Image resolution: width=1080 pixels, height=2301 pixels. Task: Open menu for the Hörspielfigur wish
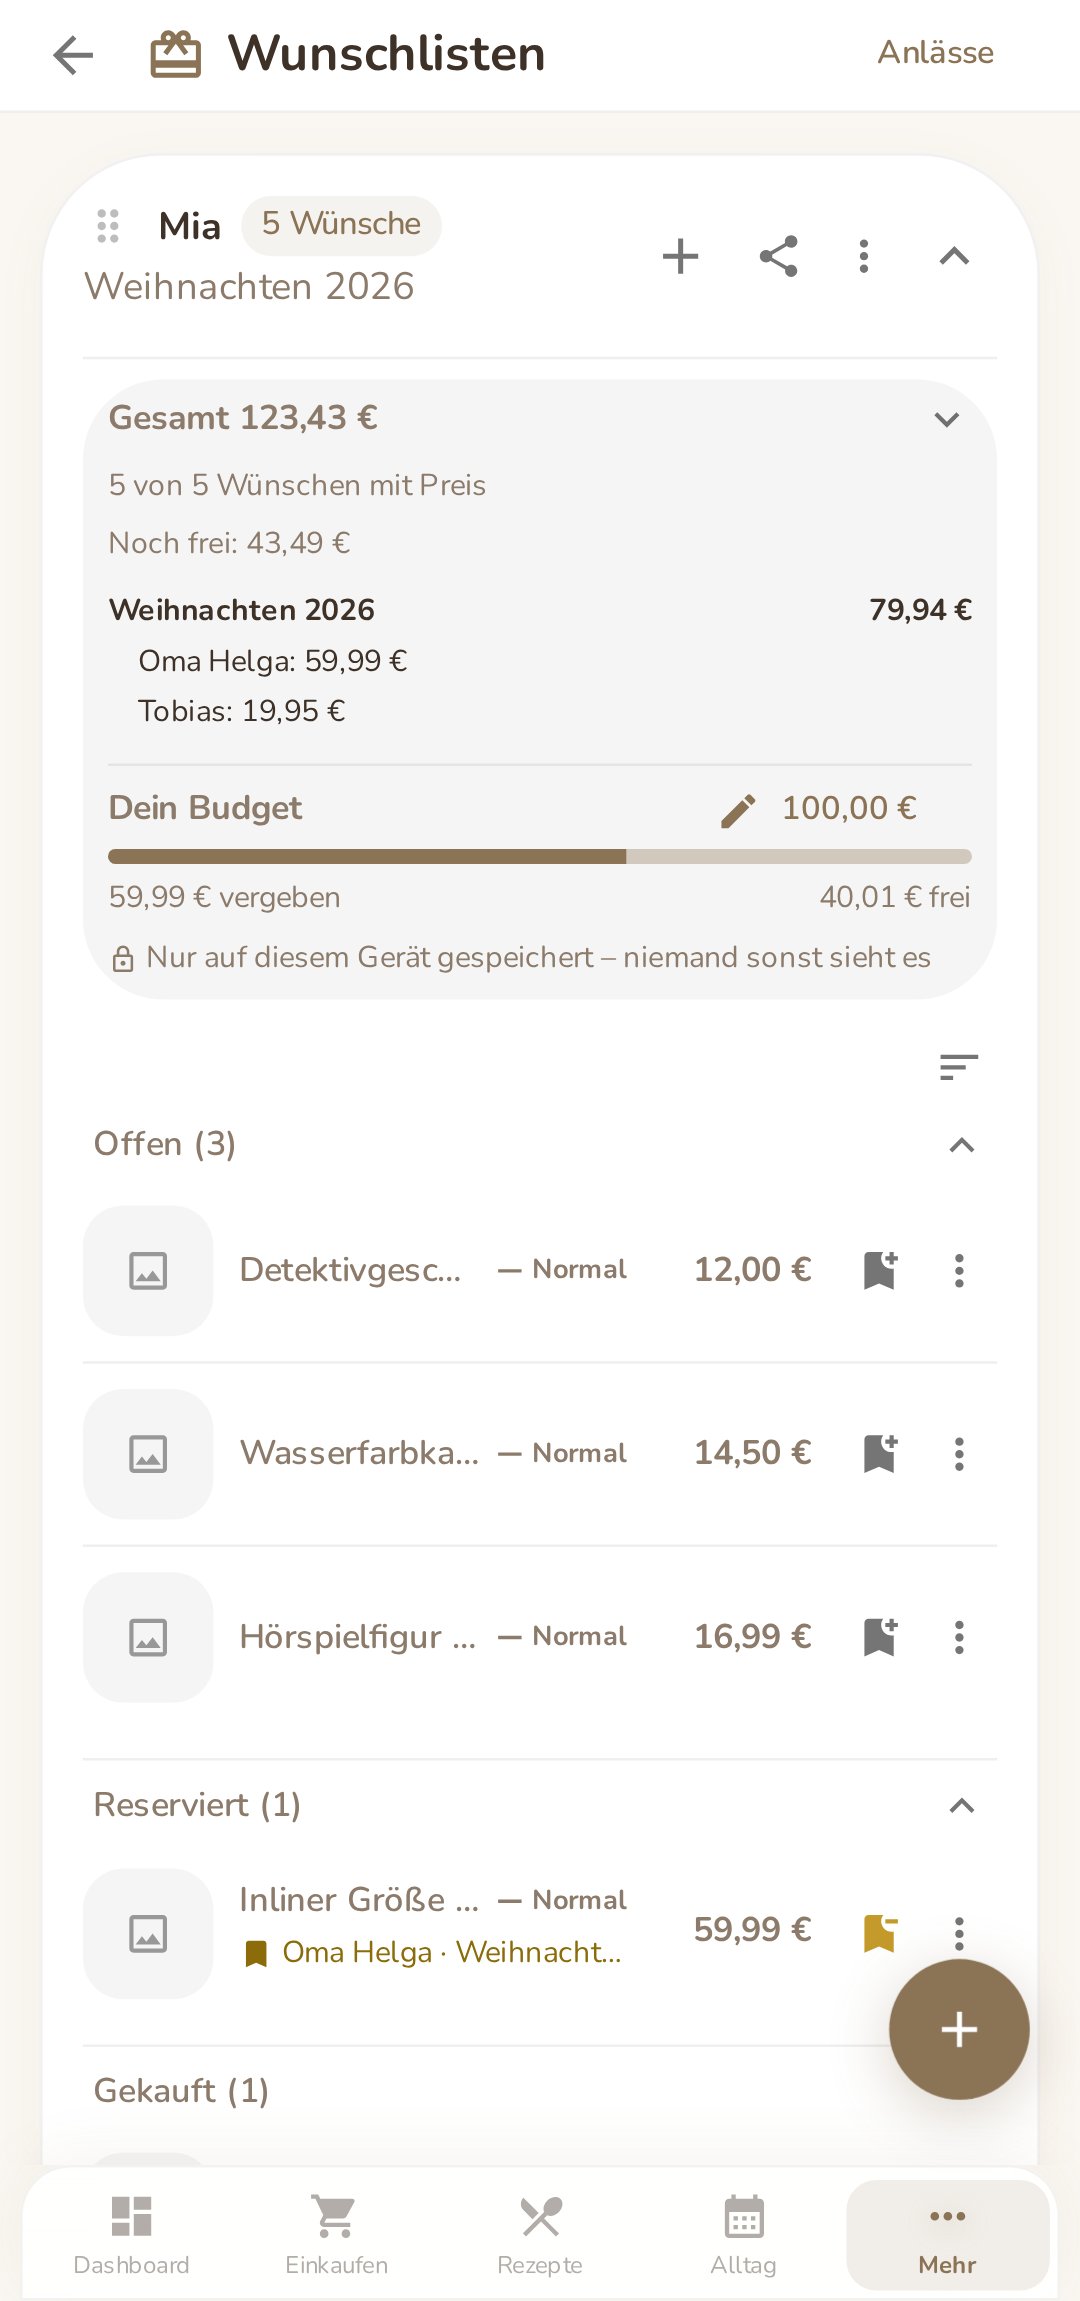[959, 1637]
